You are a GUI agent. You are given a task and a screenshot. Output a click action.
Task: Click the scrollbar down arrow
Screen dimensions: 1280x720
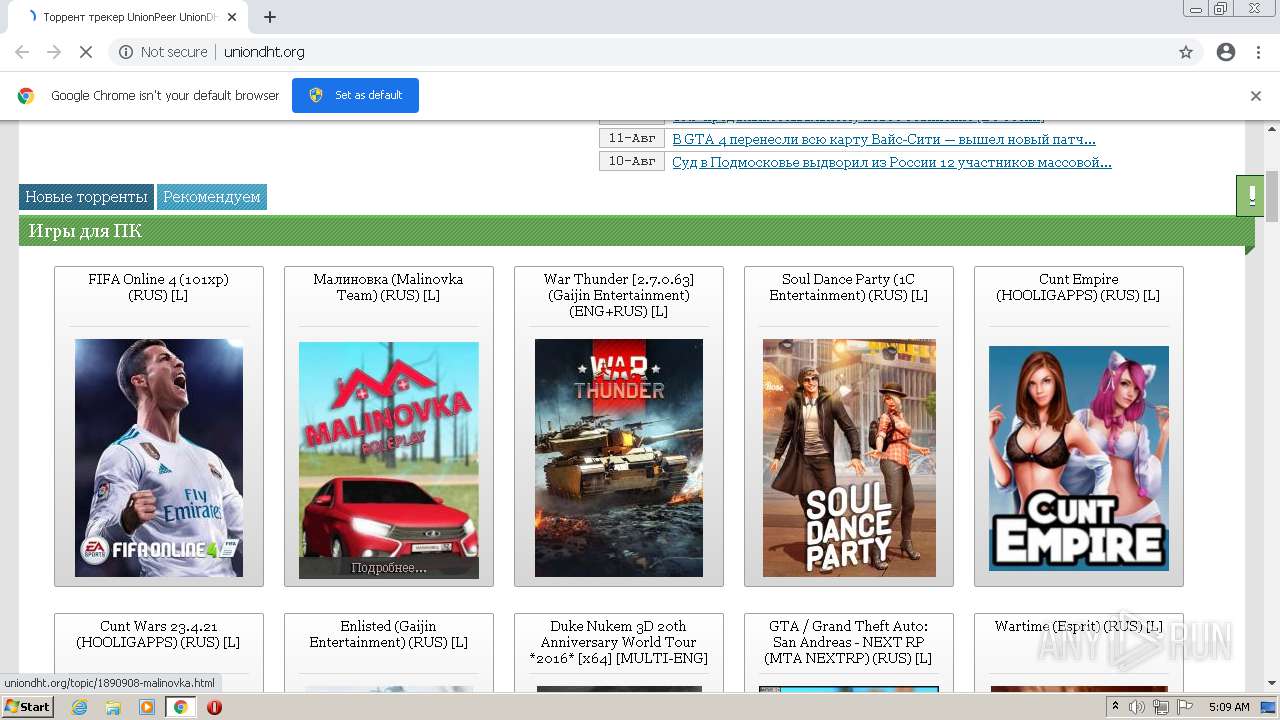pos(1271,683)
